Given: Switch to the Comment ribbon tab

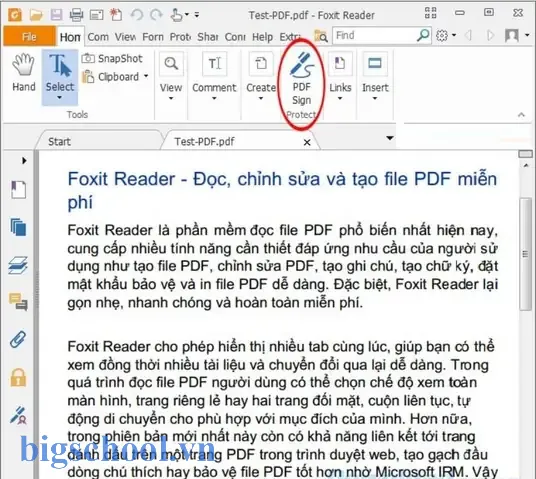Looking at the screenshot, I should 98,37.
